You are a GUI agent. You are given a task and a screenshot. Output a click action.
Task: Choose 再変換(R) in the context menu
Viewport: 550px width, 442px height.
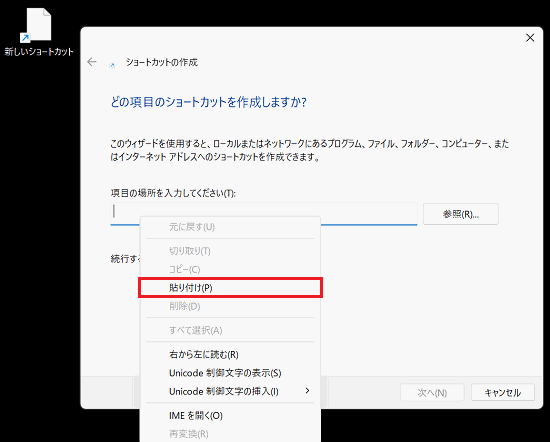click(230, 434)
